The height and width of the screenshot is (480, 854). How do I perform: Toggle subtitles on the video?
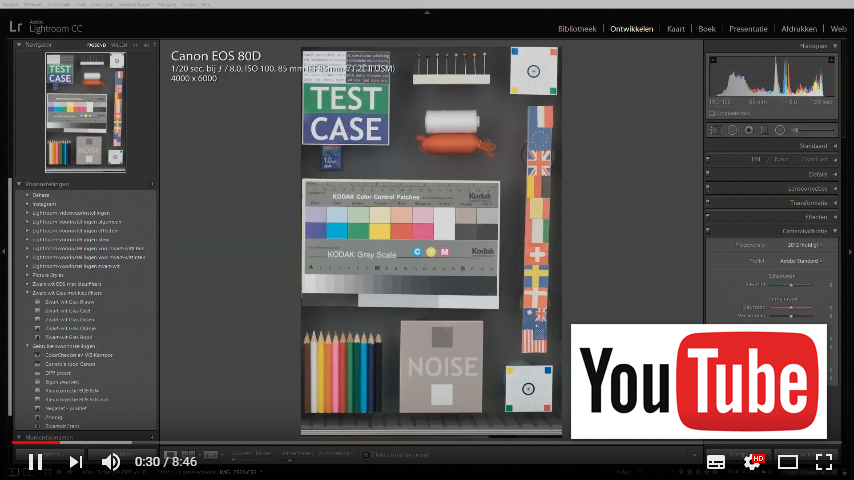716,462
